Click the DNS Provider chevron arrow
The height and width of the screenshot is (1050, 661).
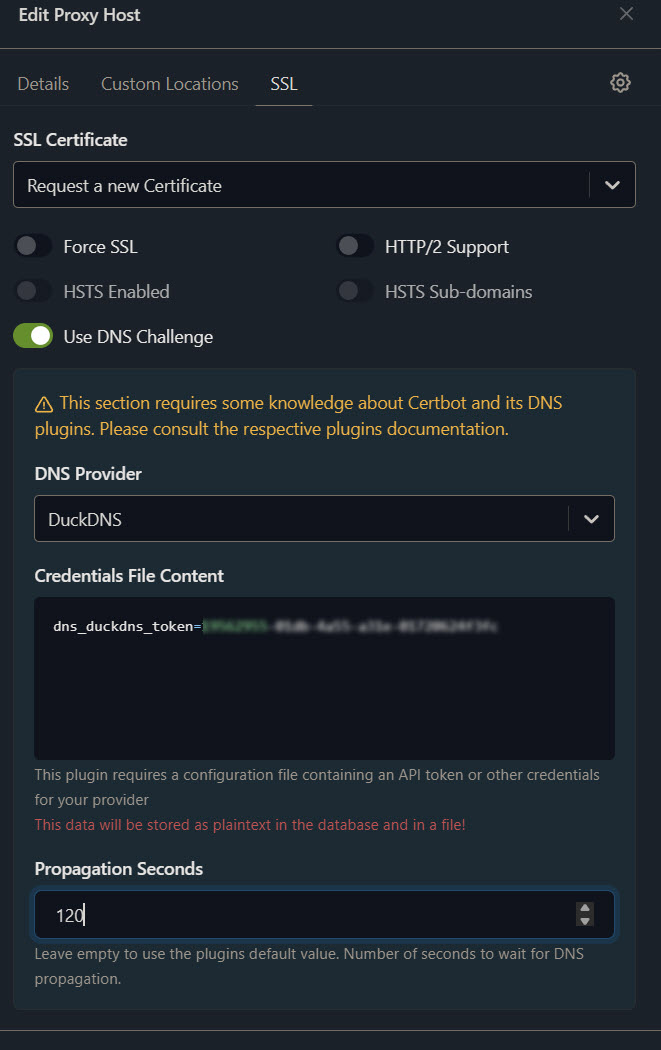(x=591, y=519)
